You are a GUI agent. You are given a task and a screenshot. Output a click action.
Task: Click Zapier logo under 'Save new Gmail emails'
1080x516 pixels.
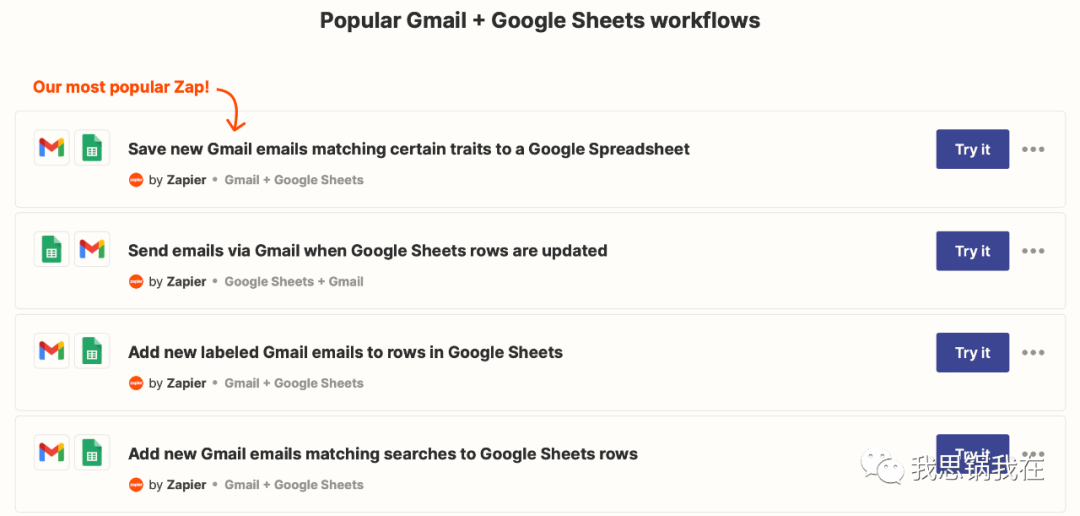(x=136, y=180)
